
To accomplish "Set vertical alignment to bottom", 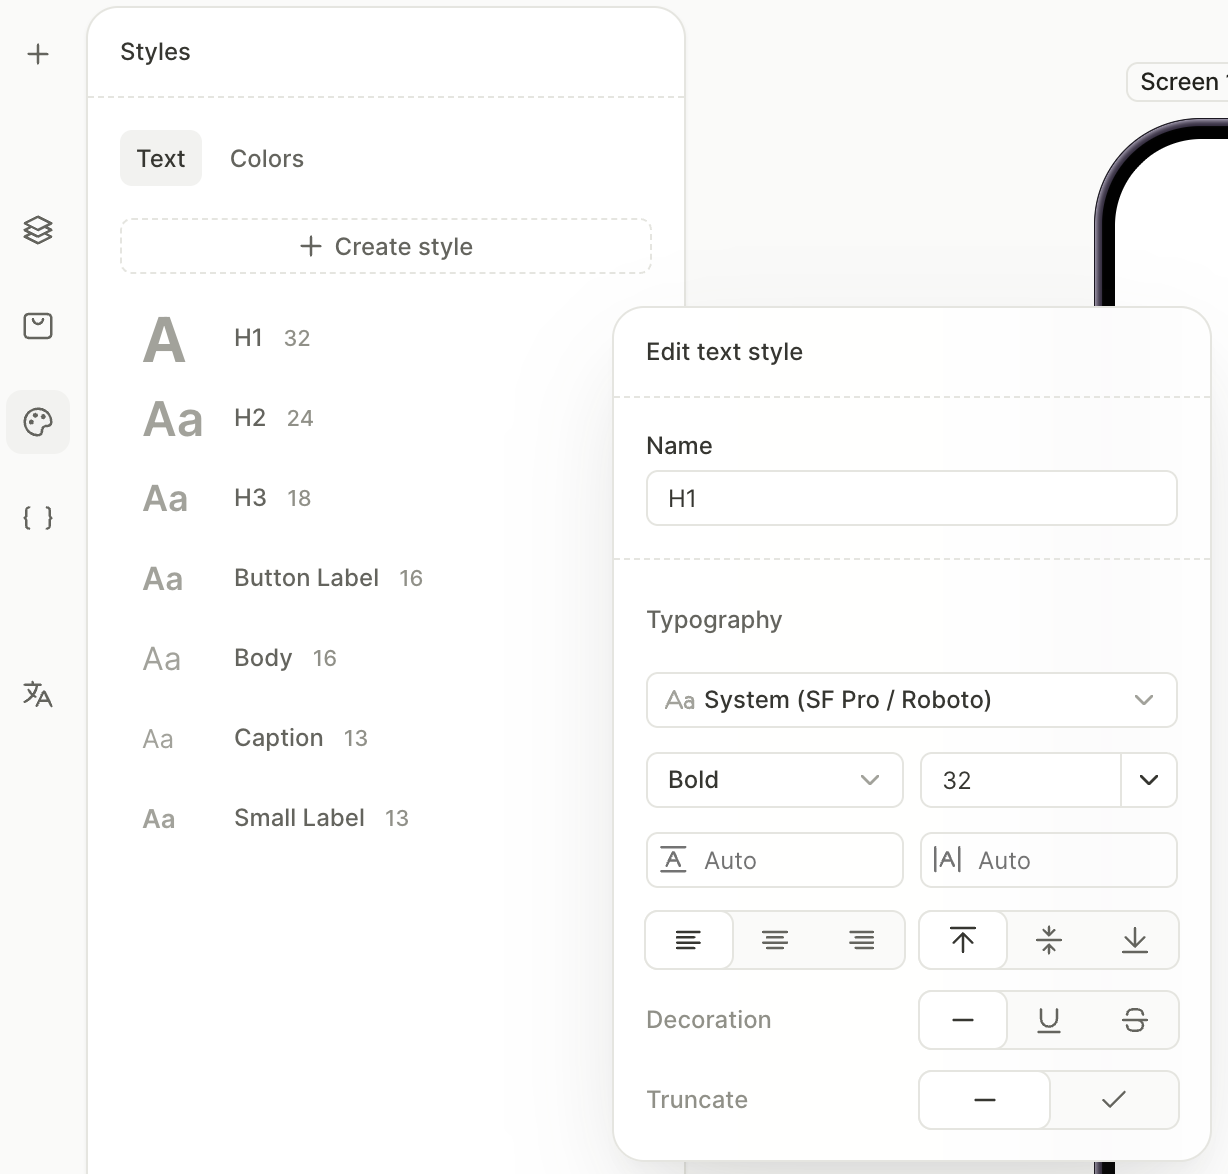I will pos(1135,940).
